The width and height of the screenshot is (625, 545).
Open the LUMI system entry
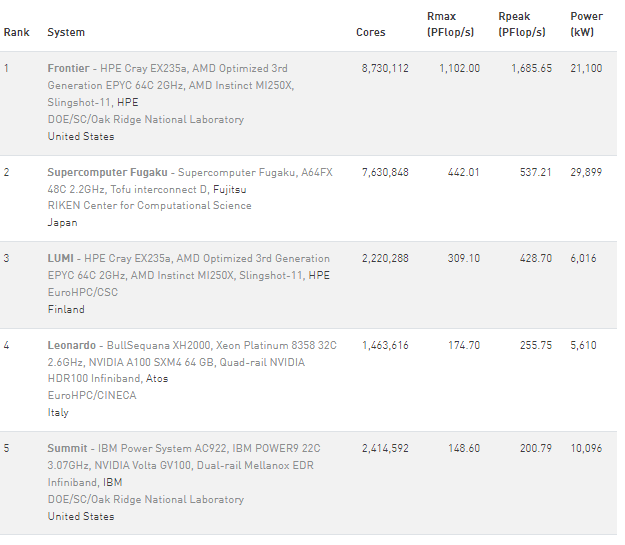pos(60,258)
